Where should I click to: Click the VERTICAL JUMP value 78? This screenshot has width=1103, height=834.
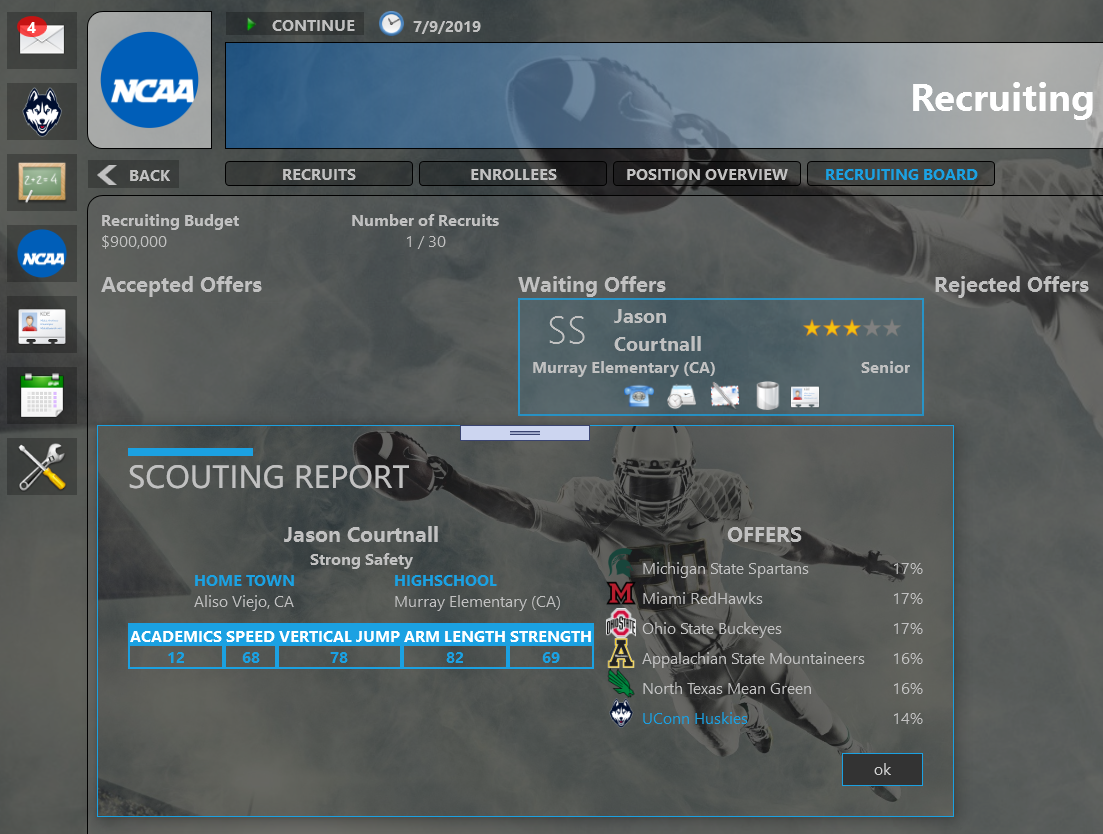pyautogui.click(x=339, y=657)
